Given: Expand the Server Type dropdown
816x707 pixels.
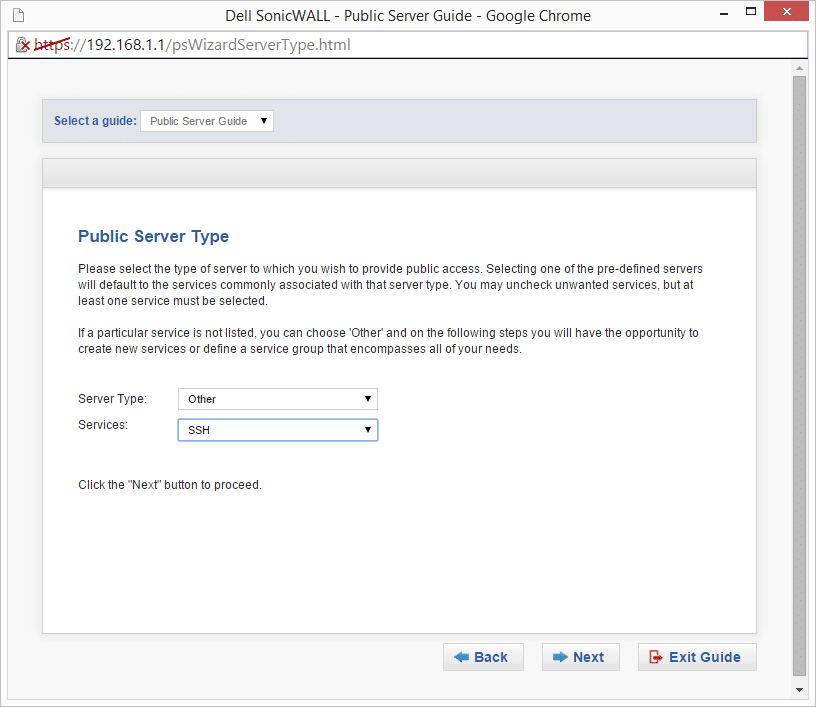Looking at the screenshot, I should click(278, 399).
